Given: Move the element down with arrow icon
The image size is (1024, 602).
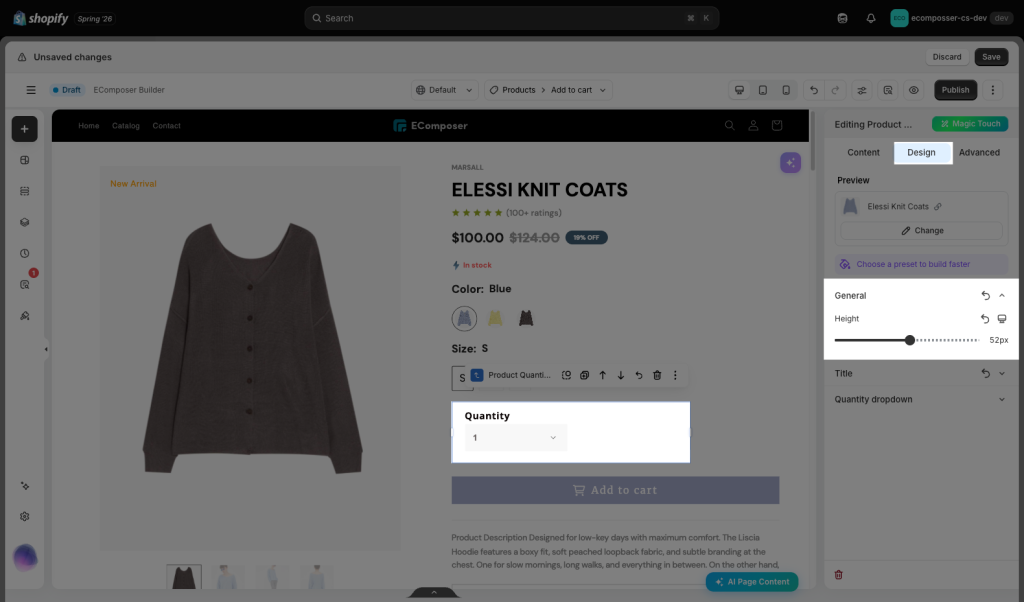Looking at the screenshot, I should (x=621, y=375).
